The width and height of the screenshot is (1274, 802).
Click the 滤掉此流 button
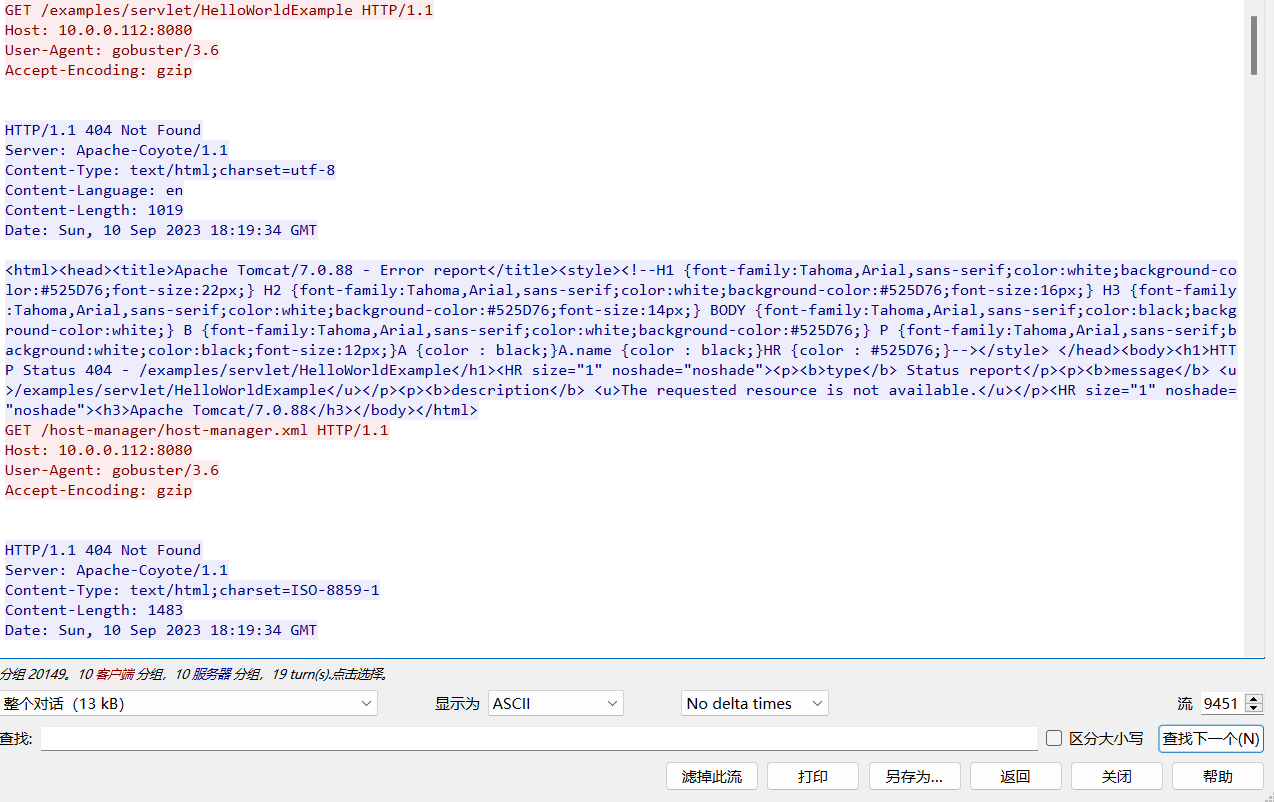[x=712, y=776]
